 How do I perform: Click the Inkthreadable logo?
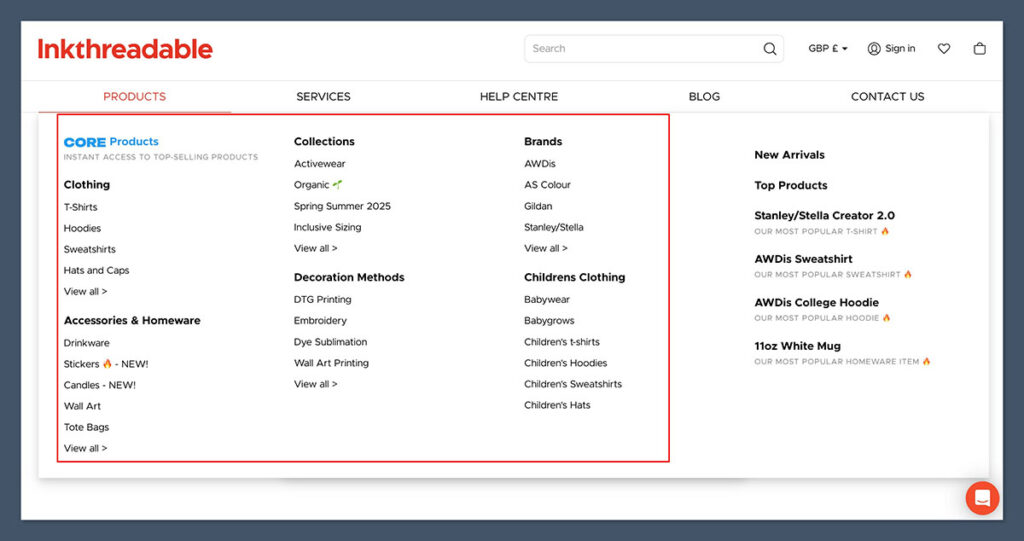[x=125, y=49]
